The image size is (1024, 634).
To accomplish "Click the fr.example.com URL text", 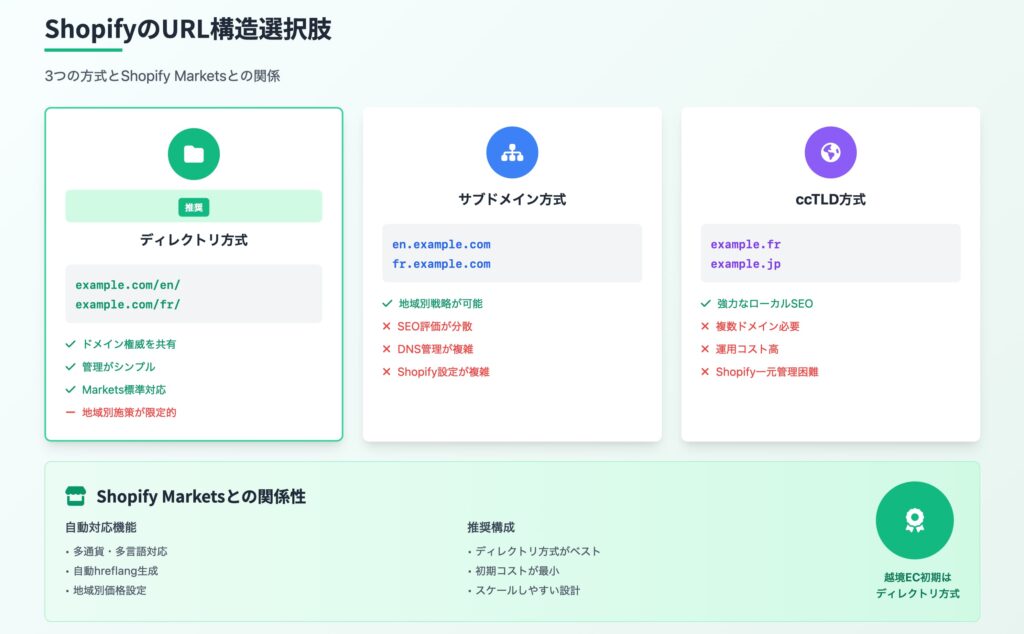I will pyautogui.click(x=441, y=264).
